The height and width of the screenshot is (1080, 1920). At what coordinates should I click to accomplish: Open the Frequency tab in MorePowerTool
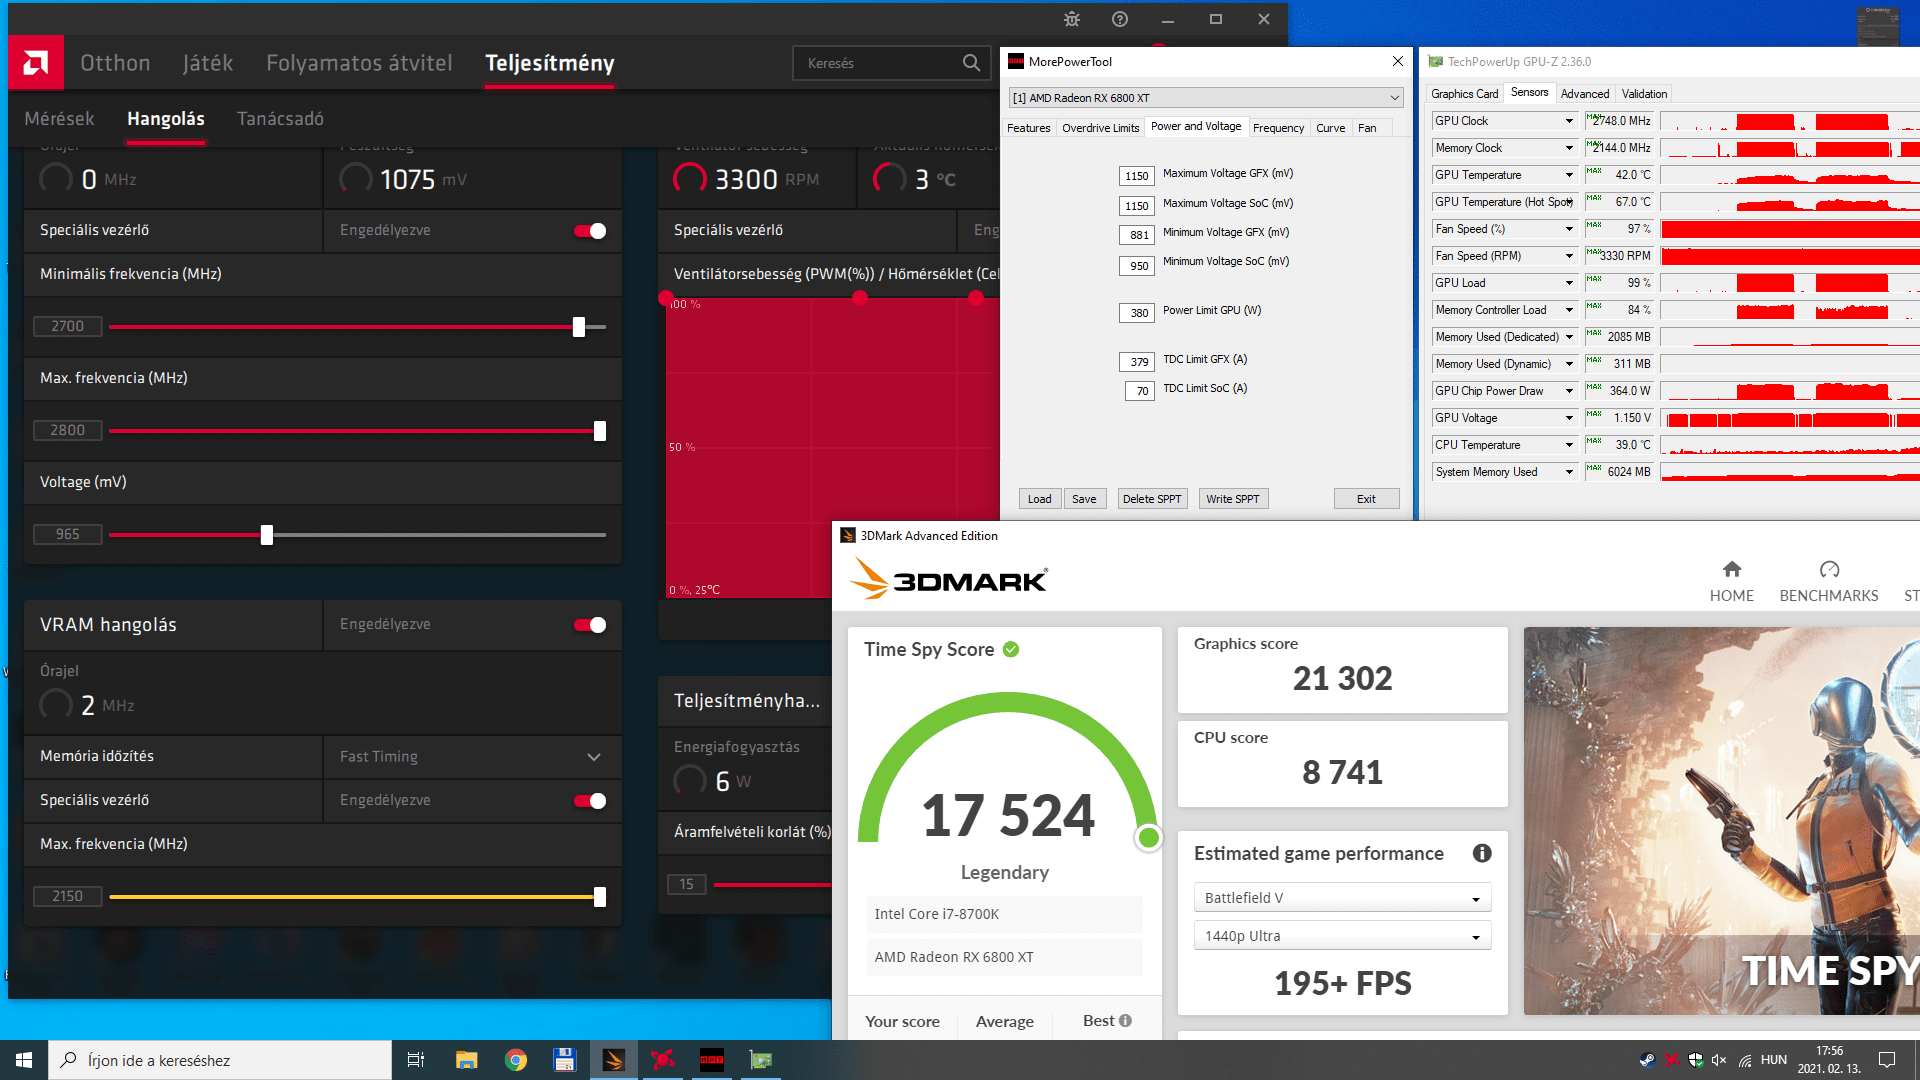coord(1278,128)
